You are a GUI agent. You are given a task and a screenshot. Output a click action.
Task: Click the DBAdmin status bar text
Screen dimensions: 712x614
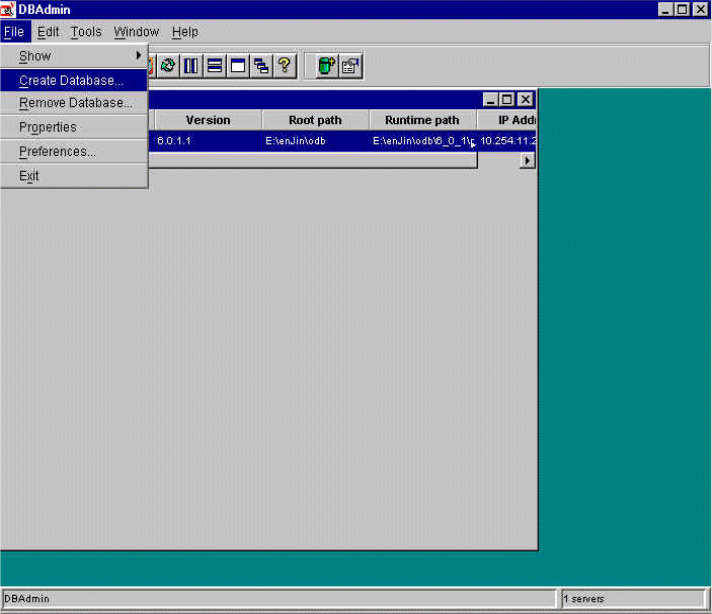[x=27, y=599]
